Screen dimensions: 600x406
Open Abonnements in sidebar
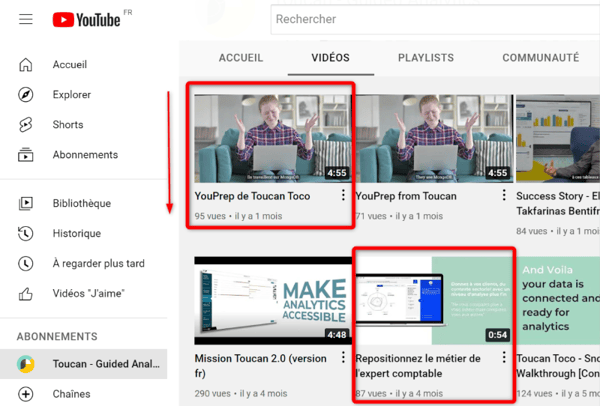coord(85,155)
